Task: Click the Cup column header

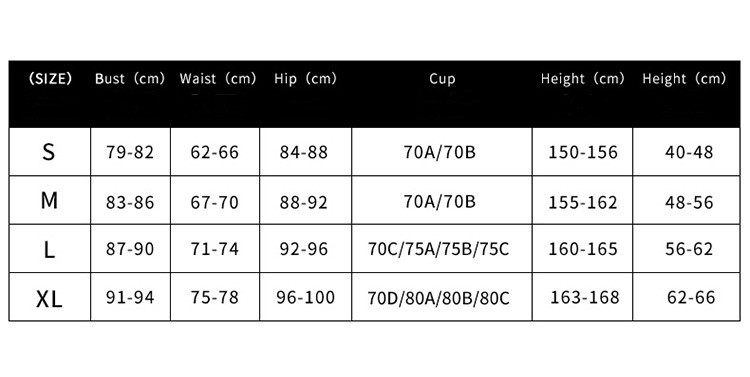Action: [442, 79]
